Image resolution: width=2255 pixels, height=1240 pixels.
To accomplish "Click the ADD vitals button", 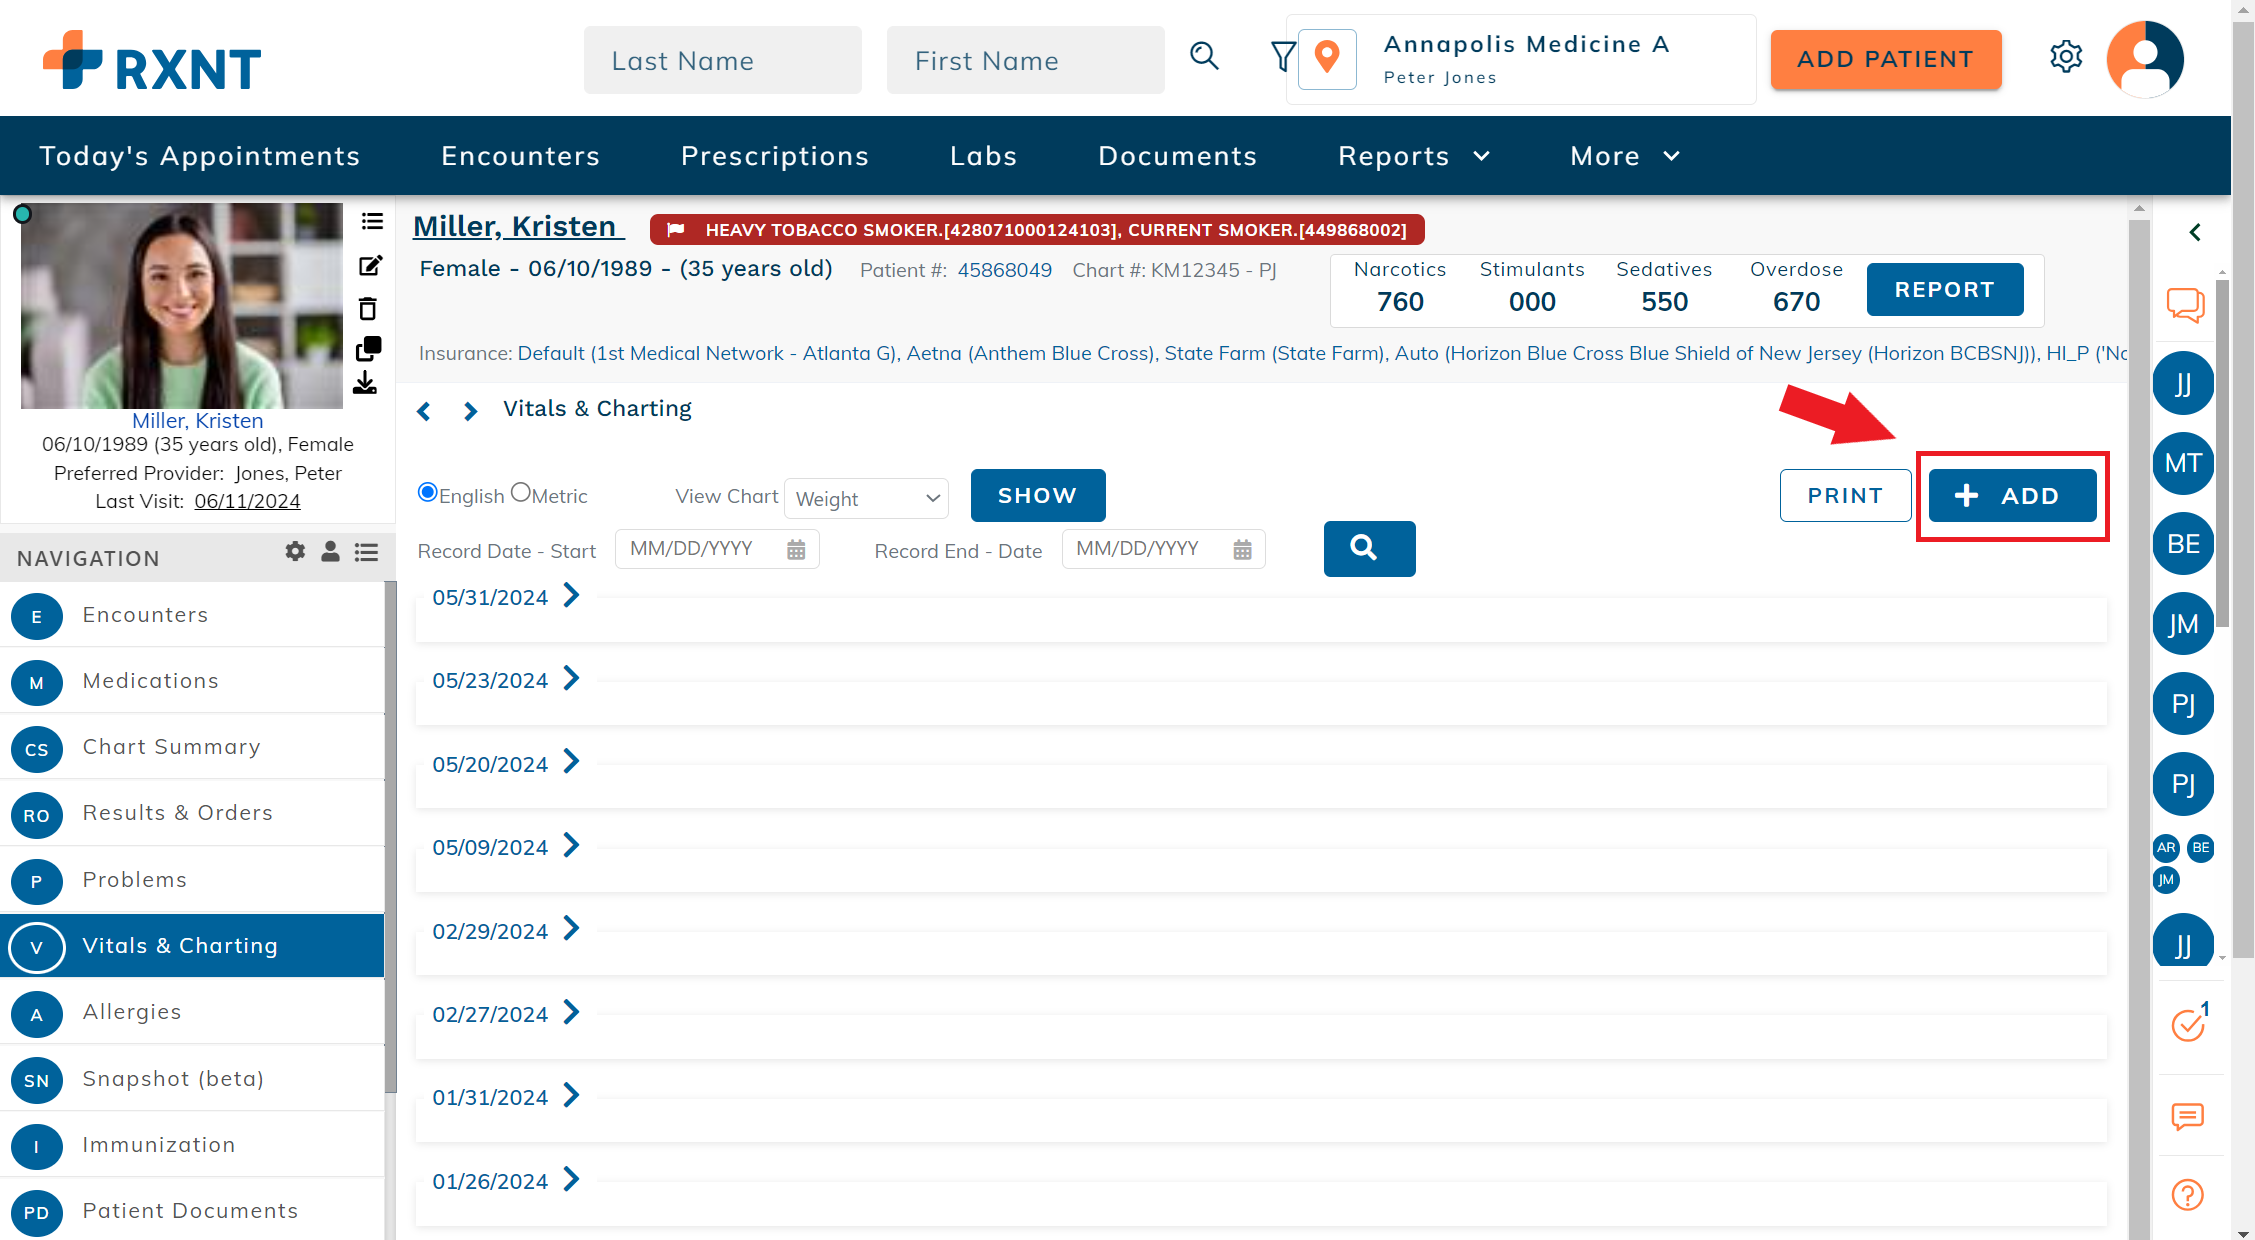I will tap(2012, 496).
